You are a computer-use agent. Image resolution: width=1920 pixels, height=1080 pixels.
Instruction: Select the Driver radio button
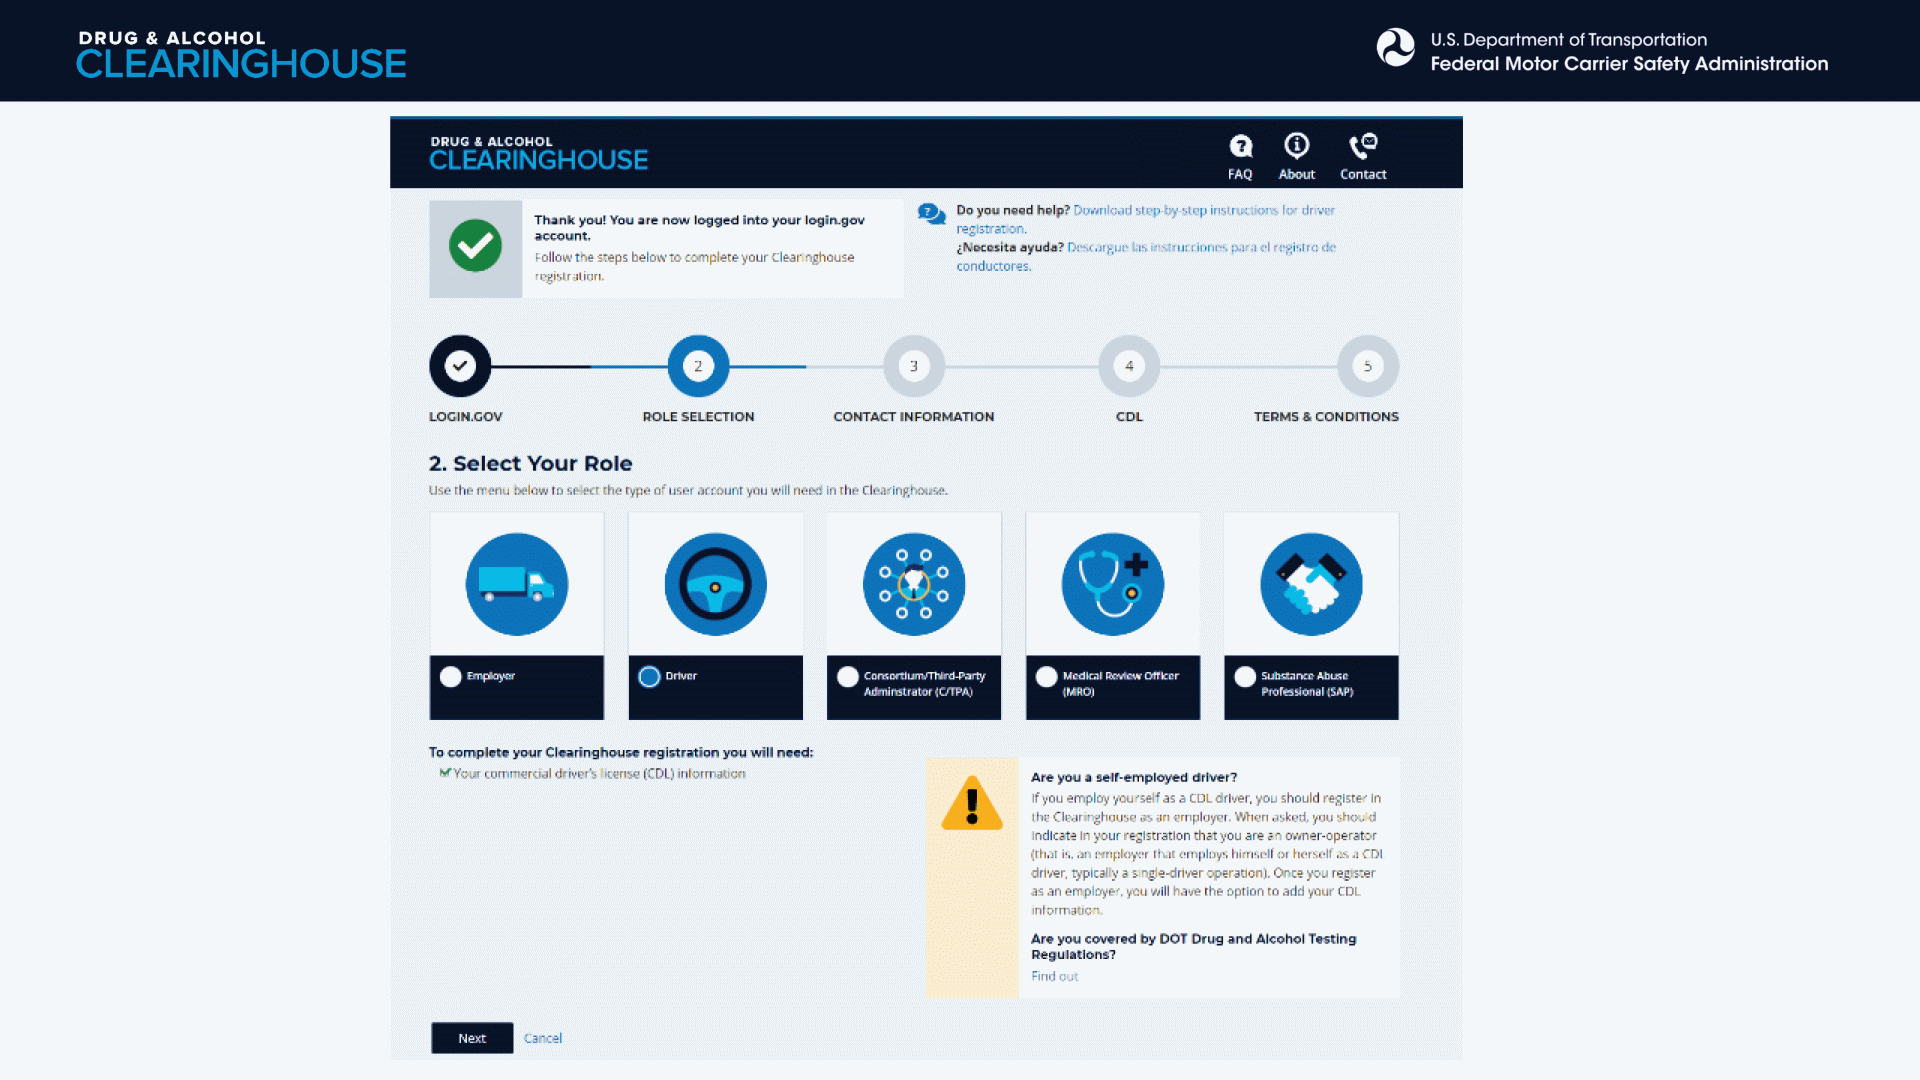point(649,677)
